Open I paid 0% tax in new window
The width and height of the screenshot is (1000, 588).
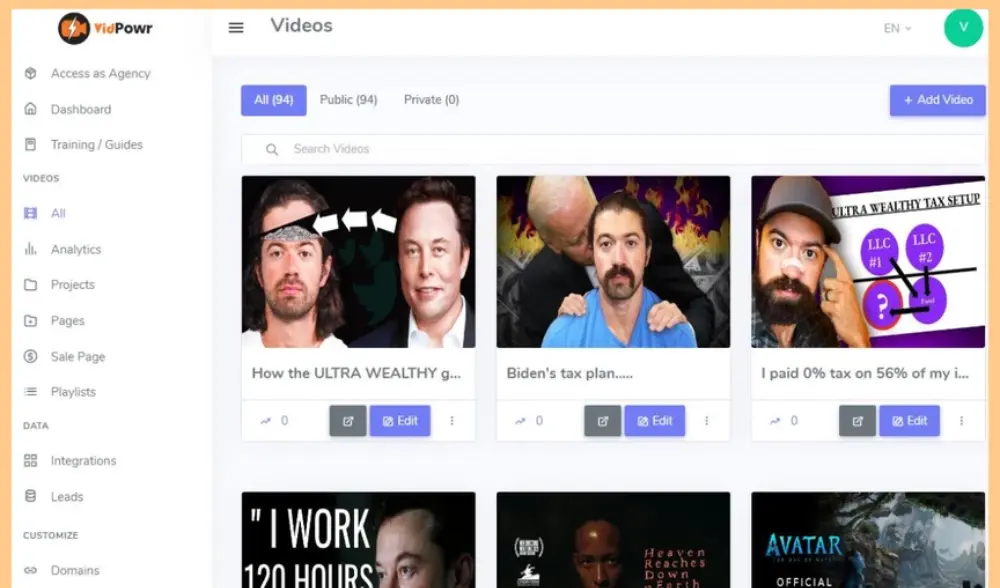tap(857, 421)
